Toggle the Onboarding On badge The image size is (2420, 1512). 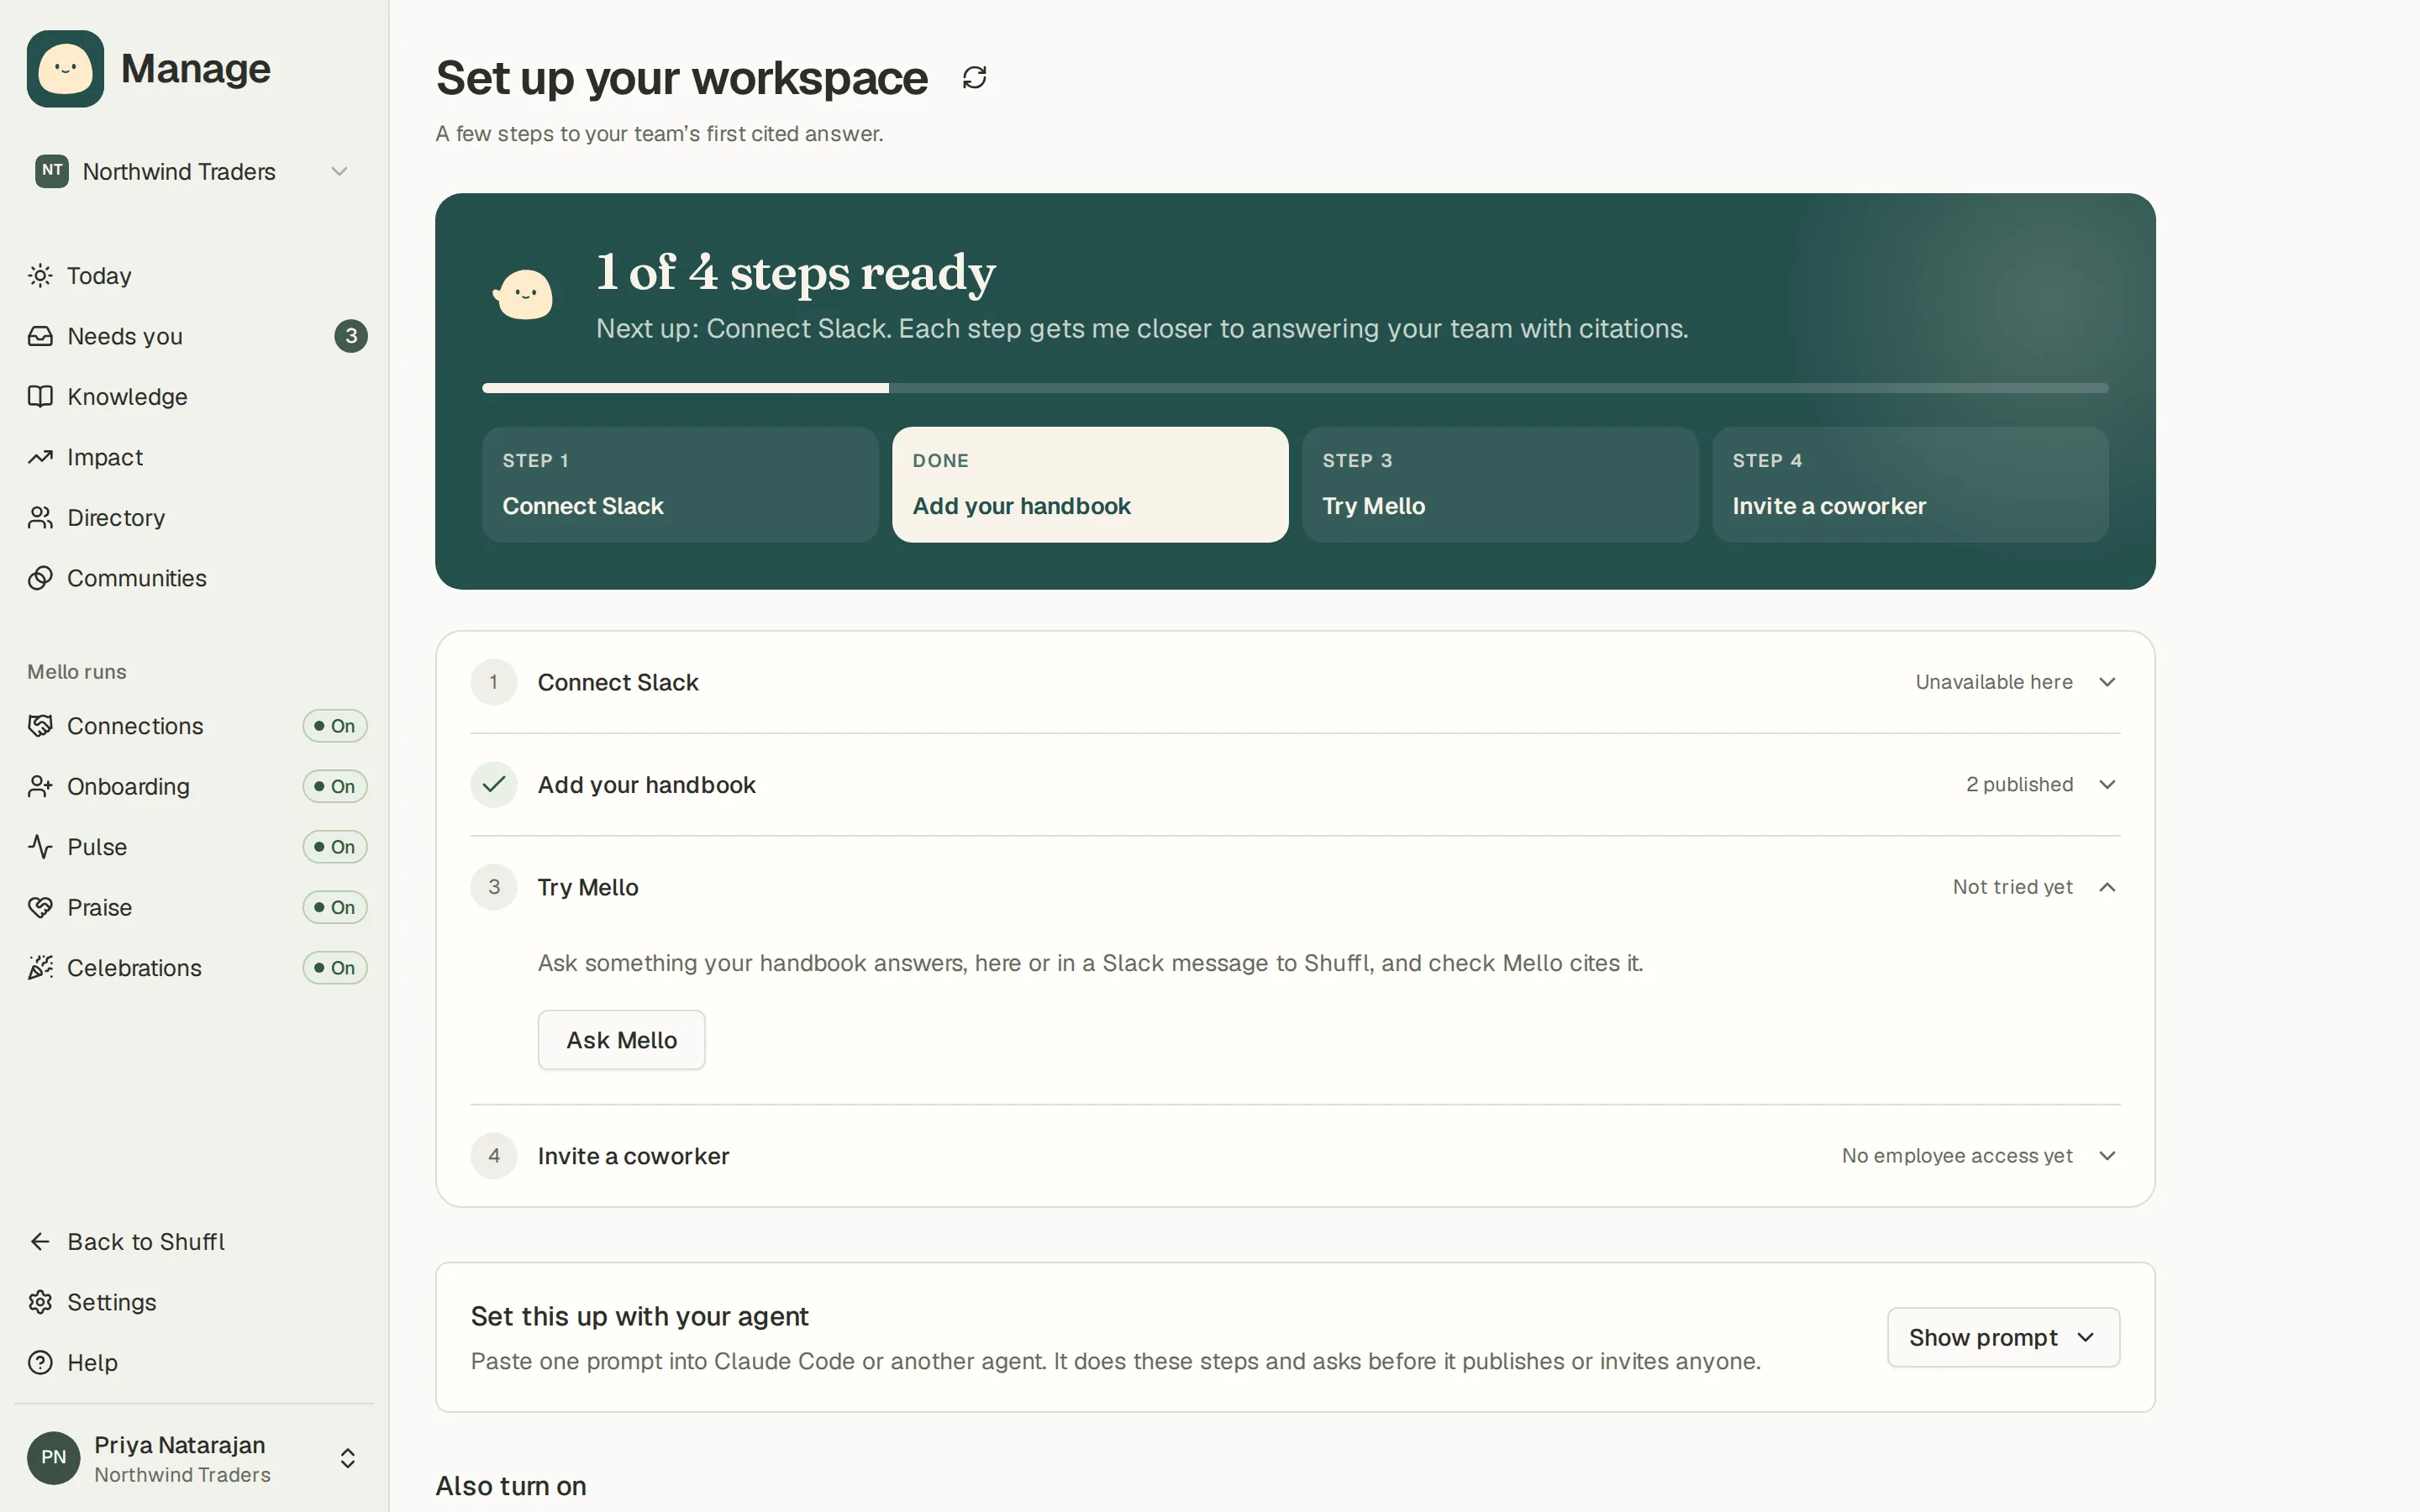335,787
